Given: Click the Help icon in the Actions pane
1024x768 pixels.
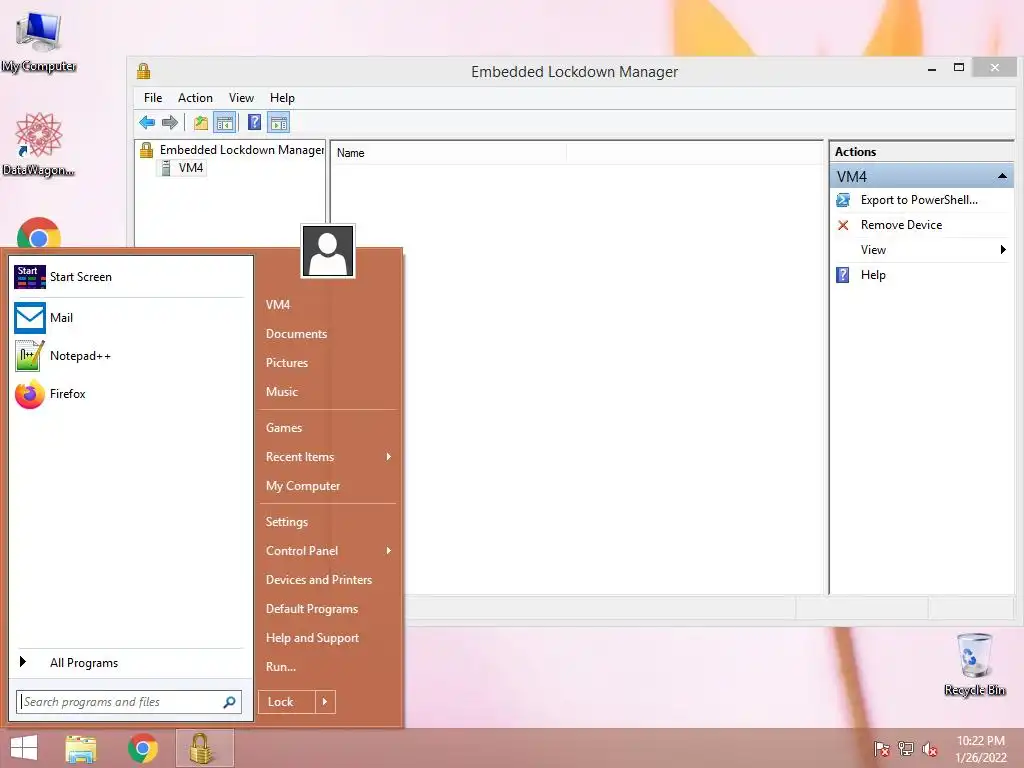Looking at the screenshot, I should point(843,275).
